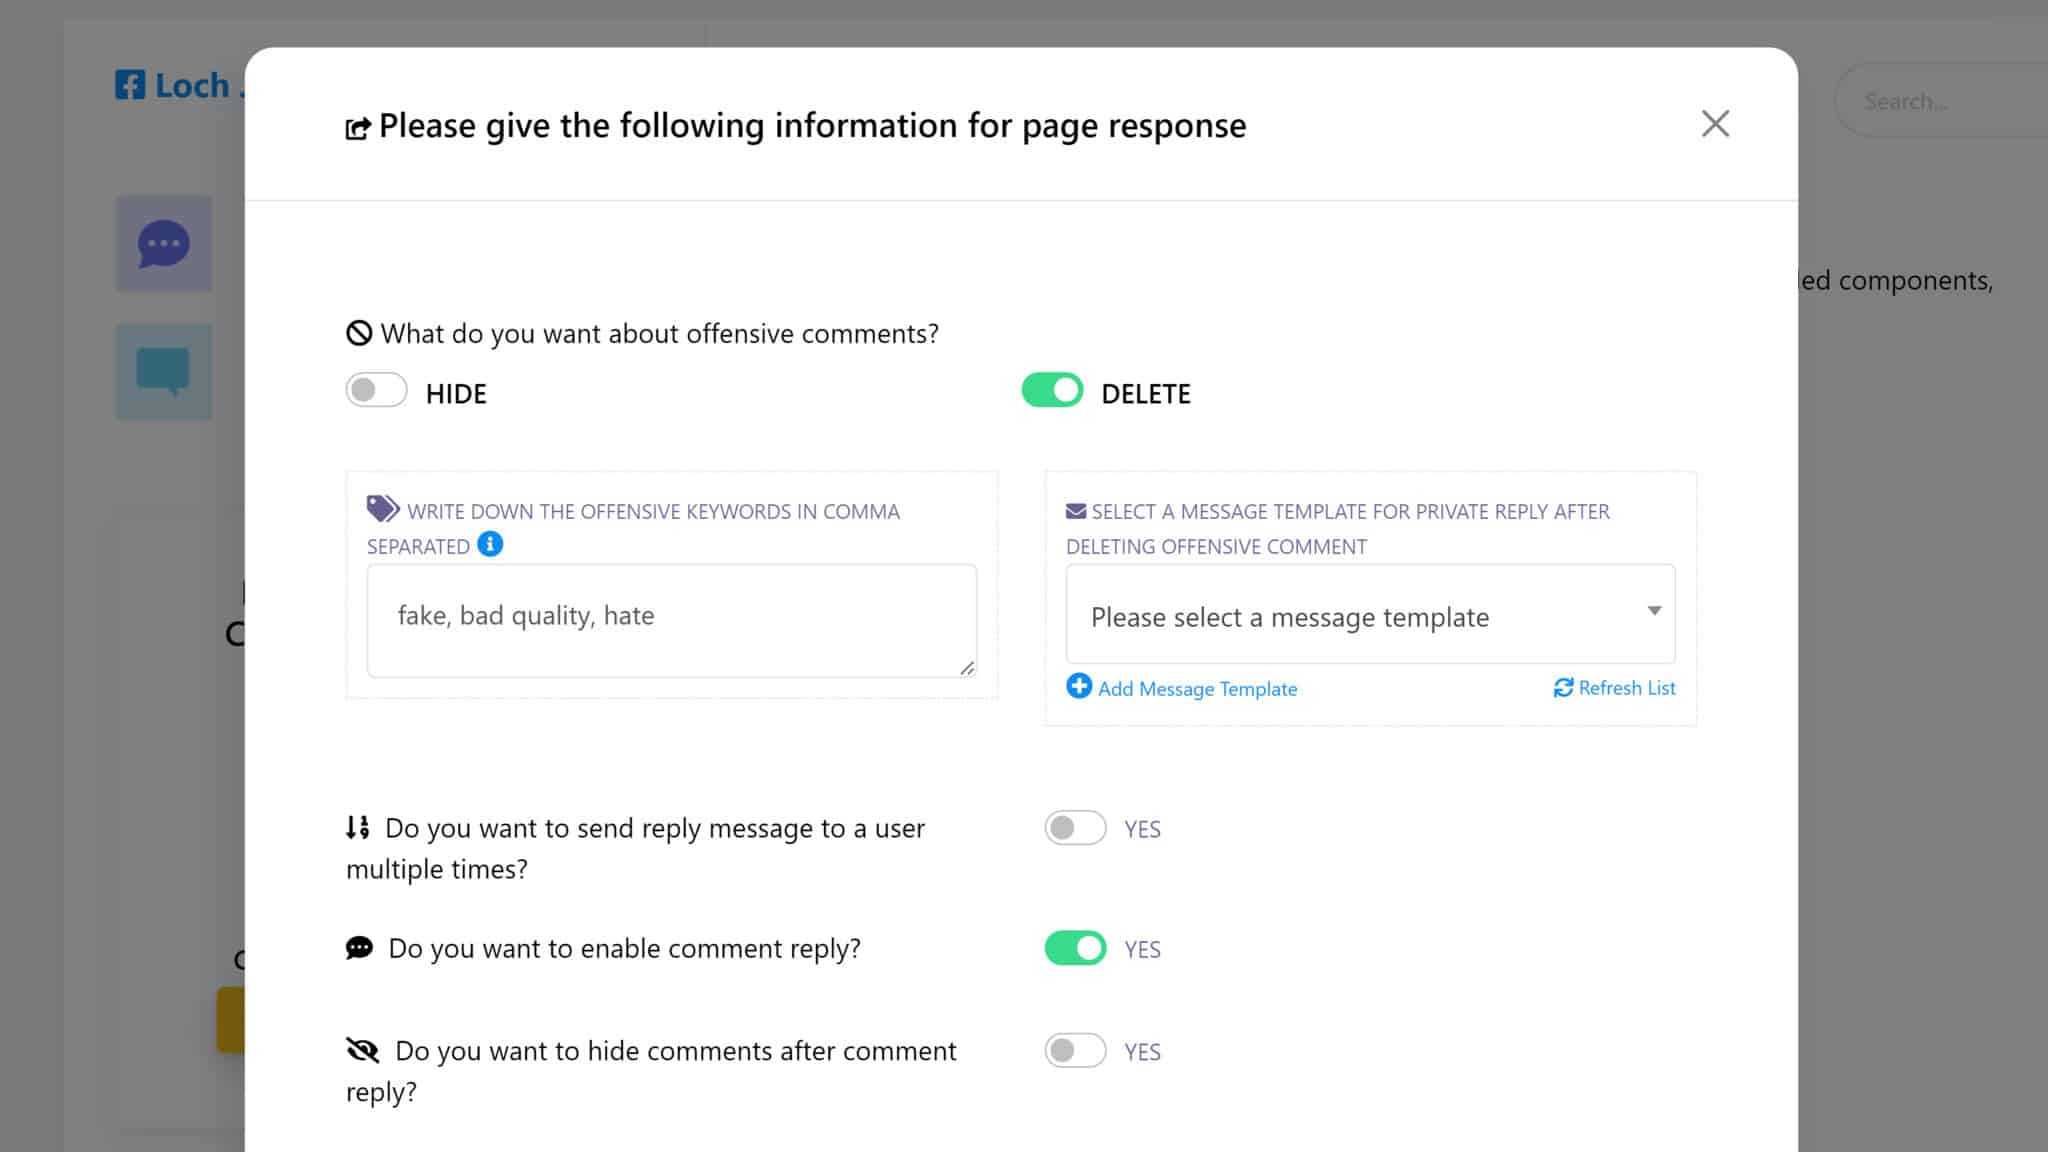Image resolution: width=2048 pixels, height=1152 pixels.
Task: Toggle send reply message multiple times switch
Action: [x=1075, y=828]
